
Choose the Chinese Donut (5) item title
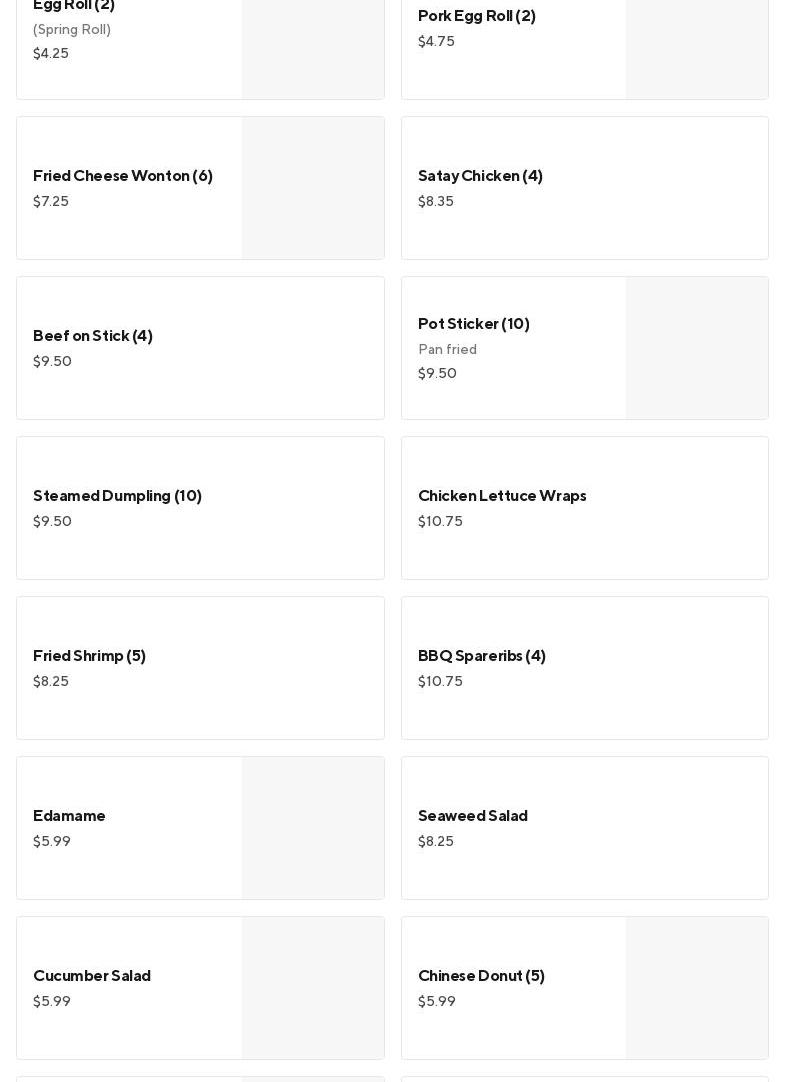coord(481,976)
